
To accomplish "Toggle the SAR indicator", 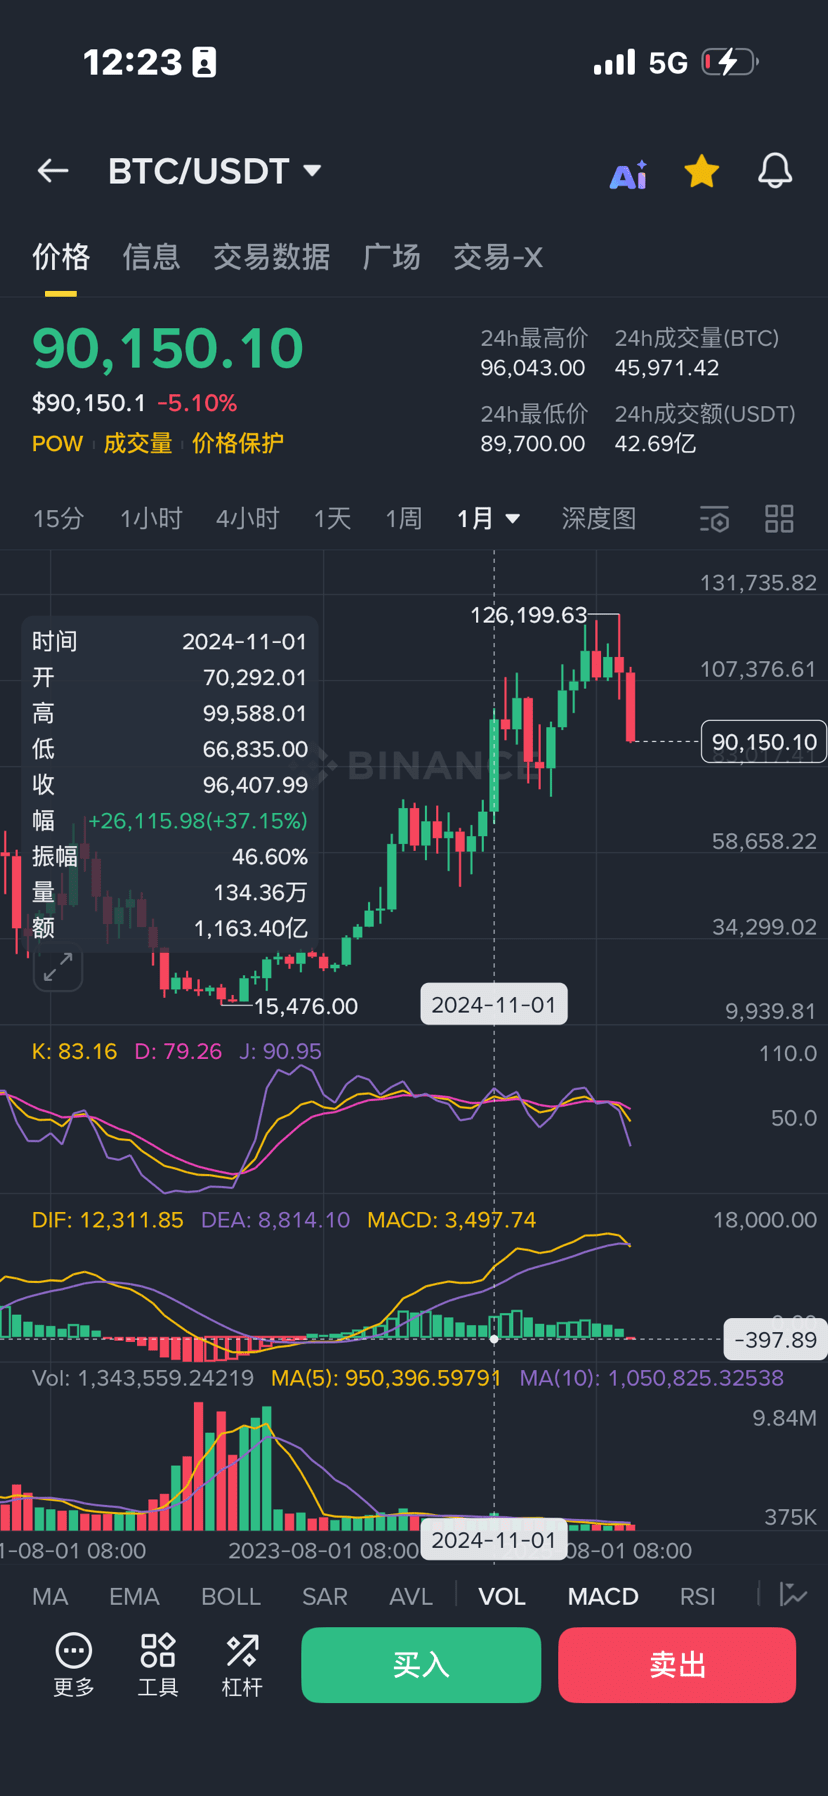I will click(325, 1596).
